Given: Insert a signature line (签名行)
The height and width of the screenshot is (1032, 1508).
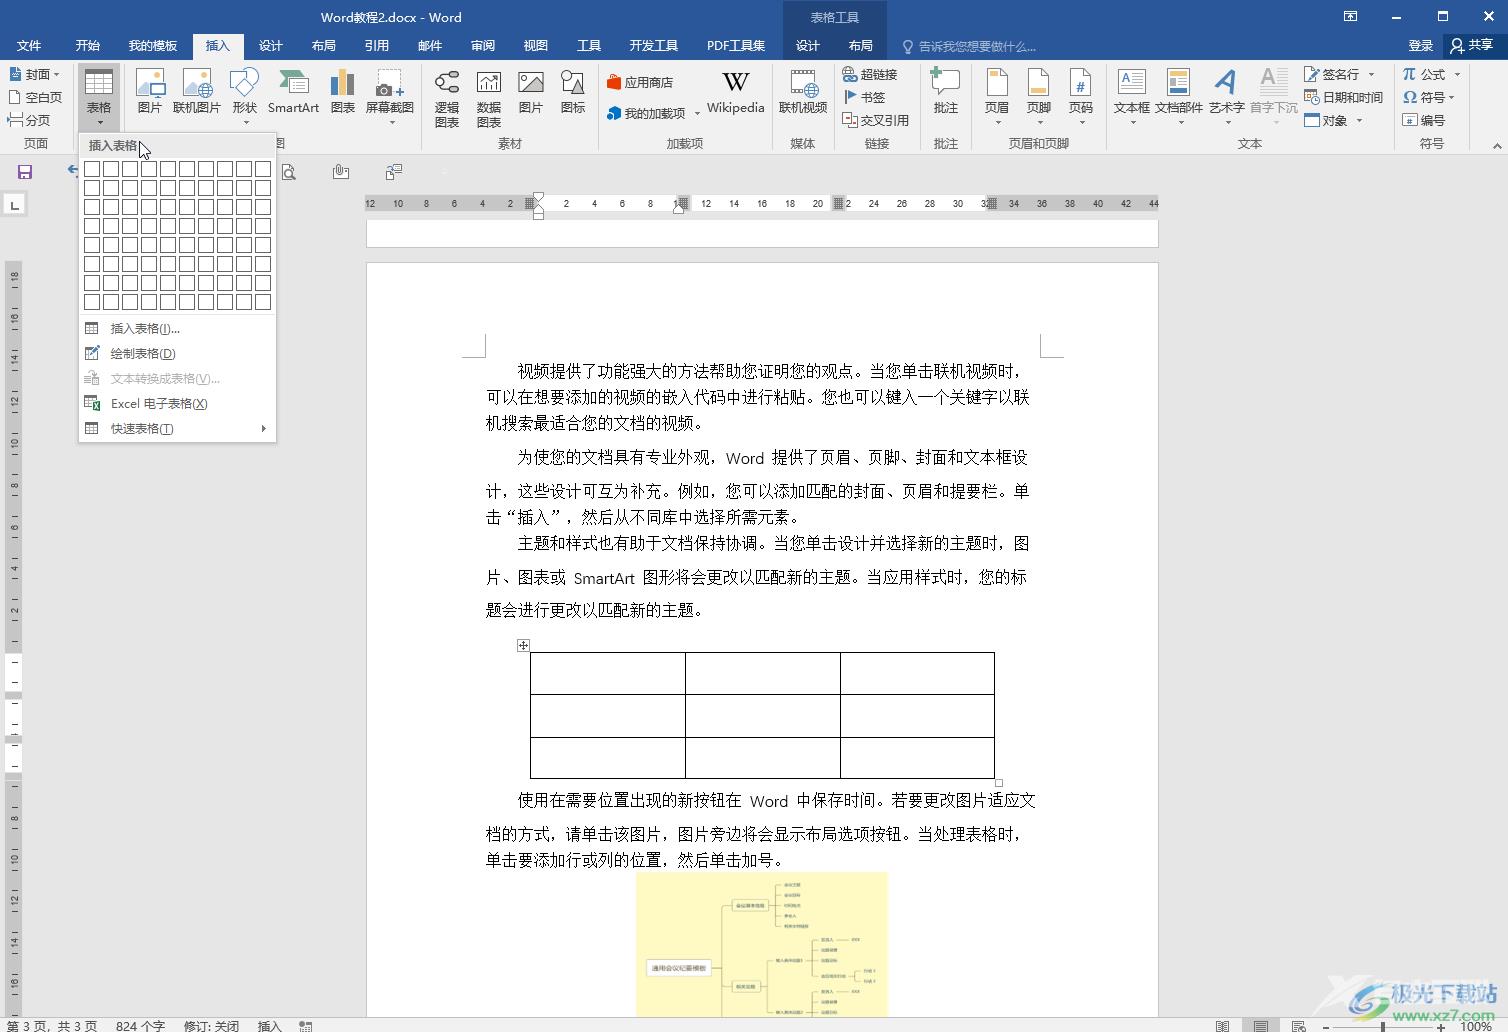Looking at the screenshot, I should click(1340, 74).
